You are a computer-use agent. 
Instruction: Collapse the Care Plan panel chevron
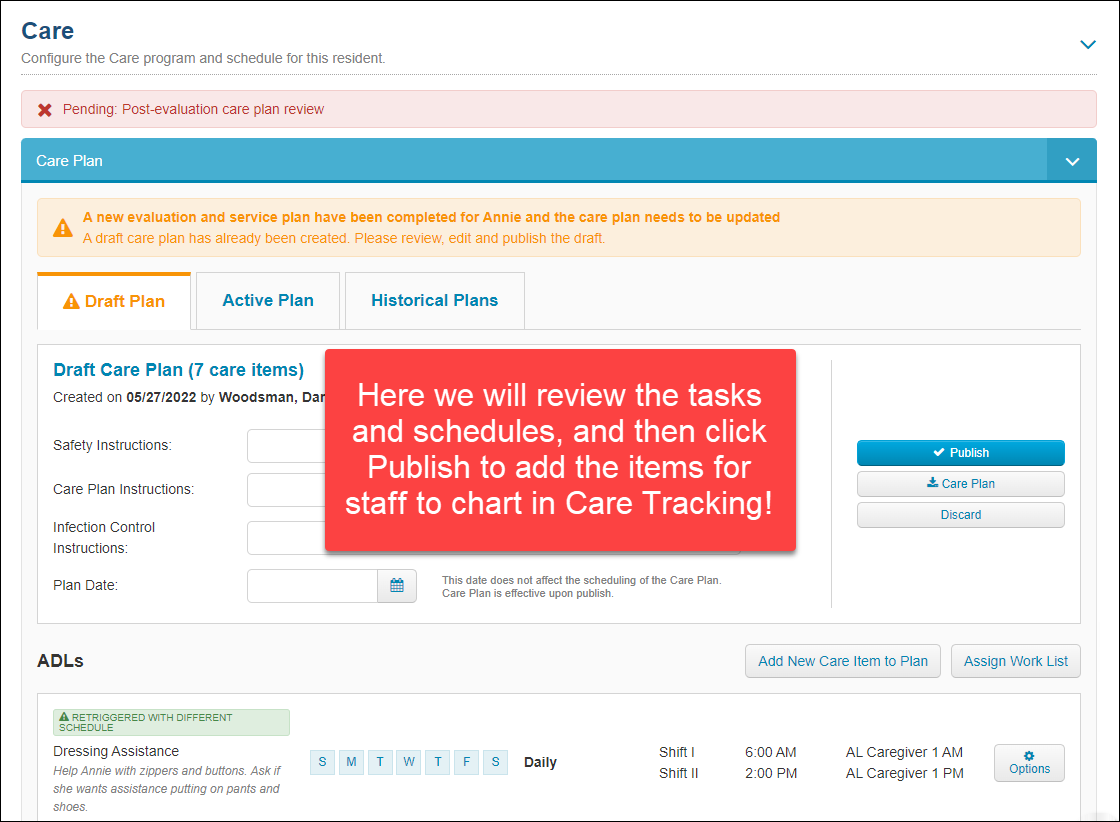(x=1072, y=161)
